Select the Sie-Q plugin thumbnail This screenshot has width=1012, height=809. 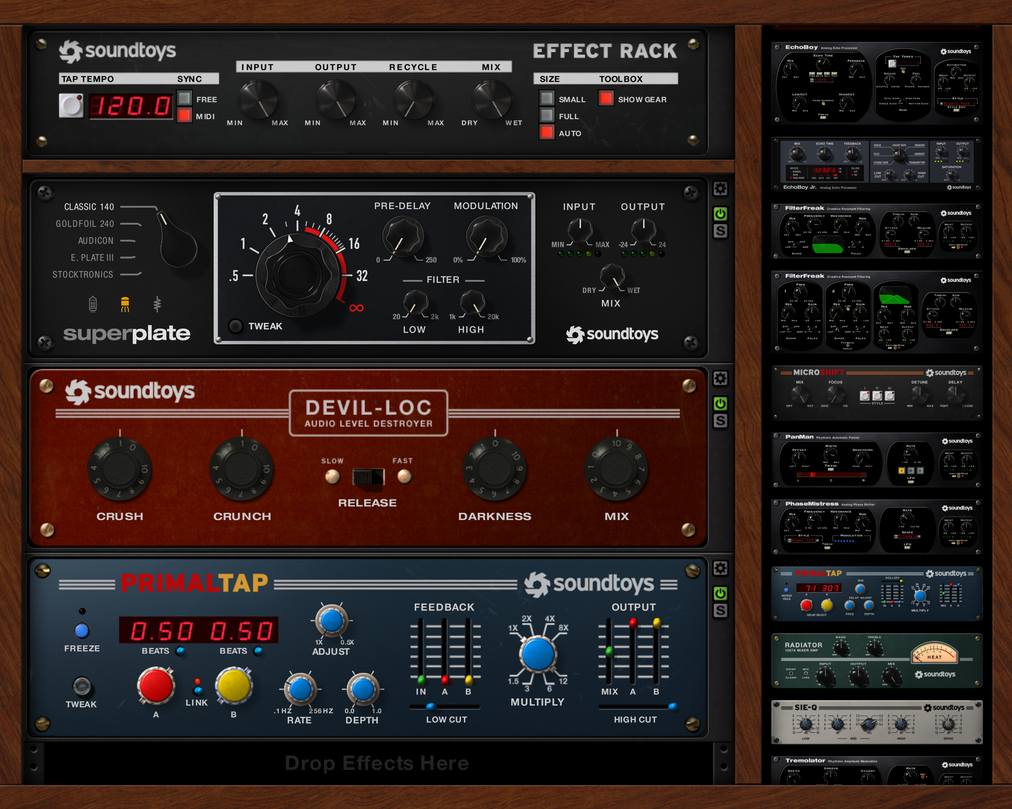point(876,722)
